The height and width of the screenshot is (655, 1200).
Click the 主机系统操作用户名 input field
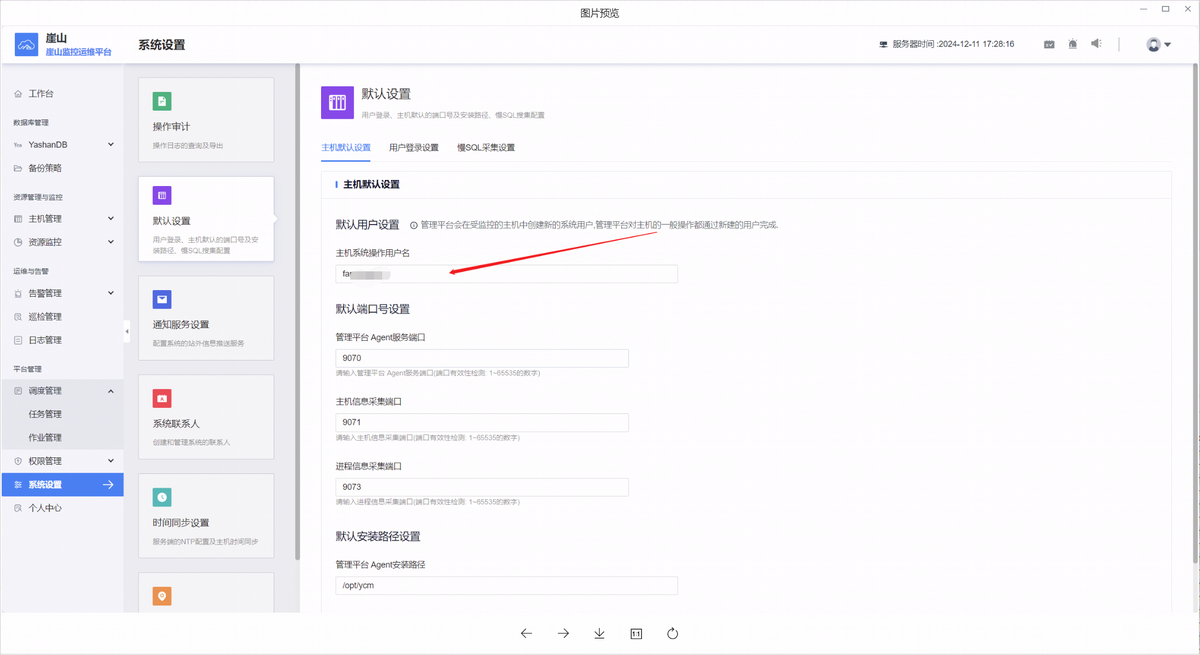[x=506, y=273]
